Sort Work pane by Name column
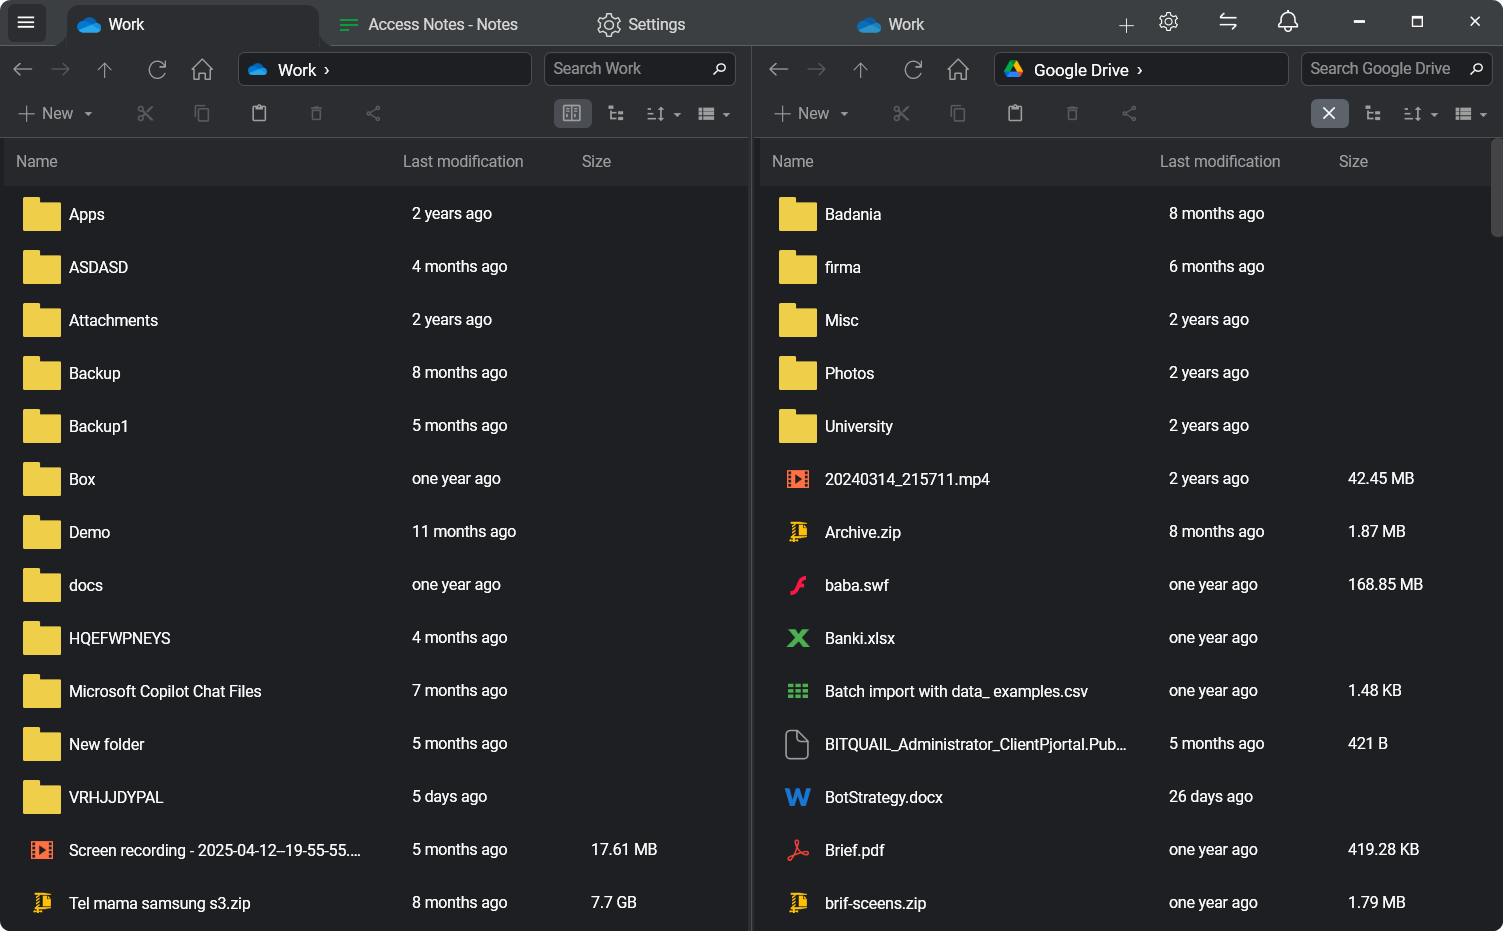This screenshot has width=1503, height=931. (37, 161)
